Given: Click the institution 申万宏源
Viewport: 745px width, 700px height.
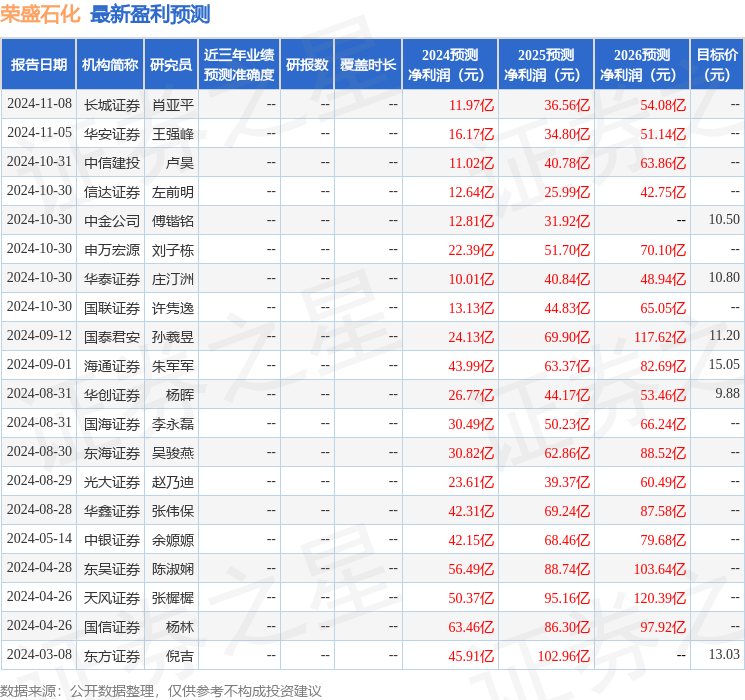Looking at the screenshot, I should 112,250.
